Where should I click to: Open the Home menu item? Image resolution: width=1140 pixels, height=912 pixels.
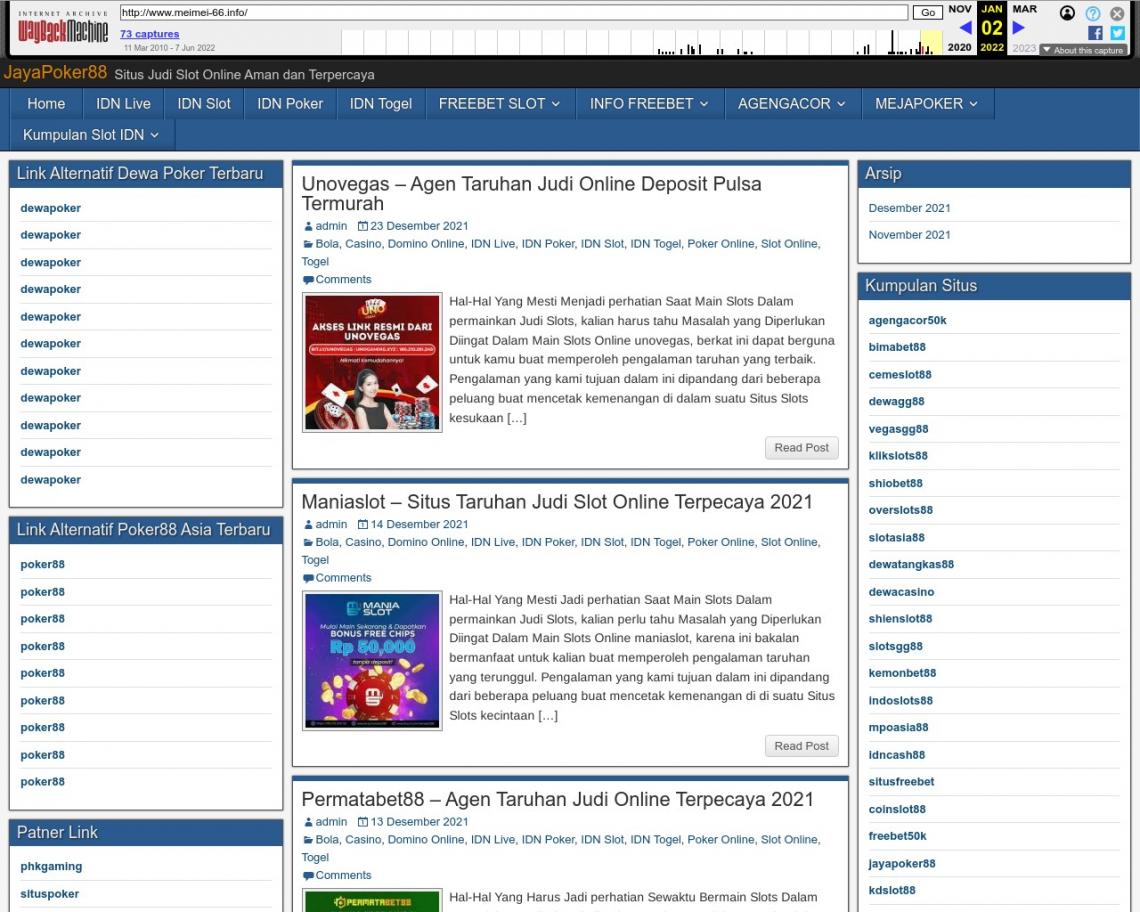point(46,103)
